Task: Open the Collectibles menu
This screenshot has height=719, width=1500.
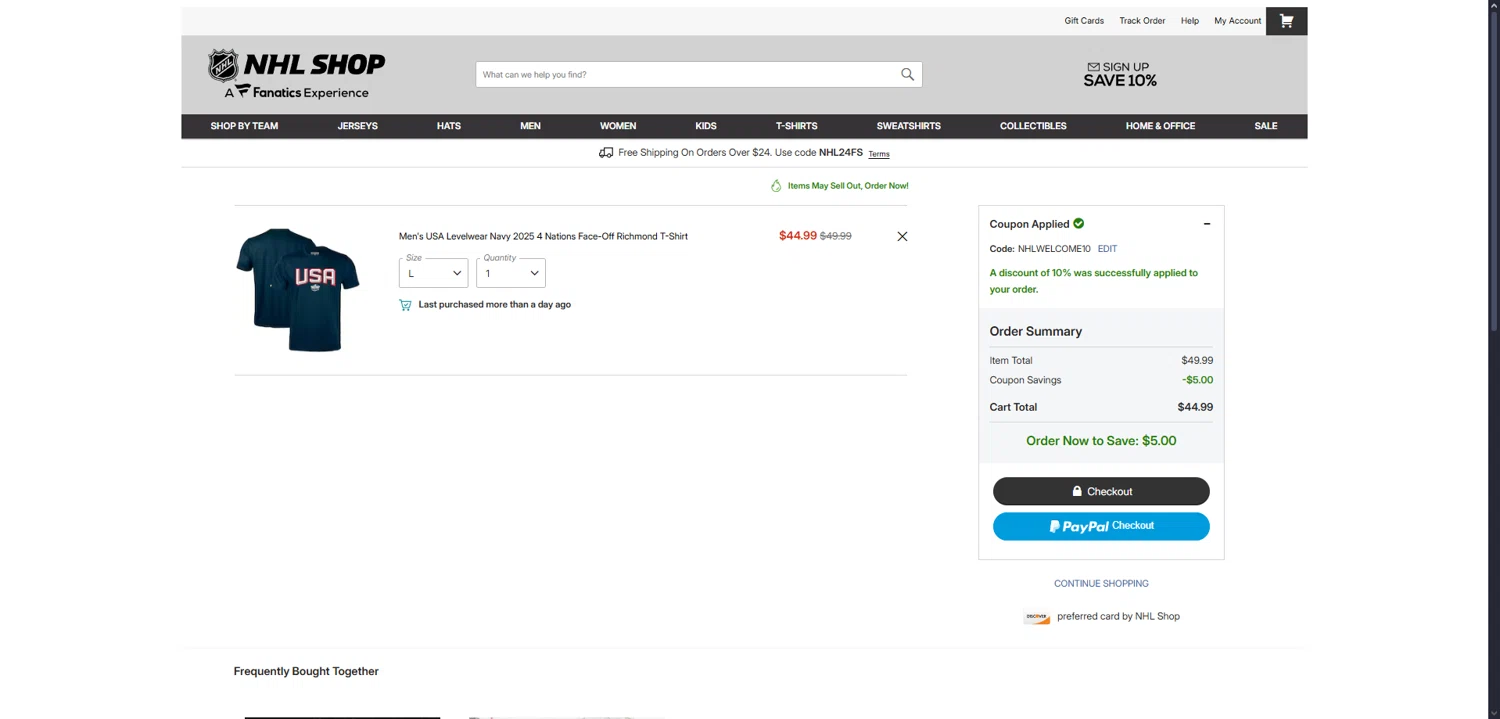Action: point(1033,126)
